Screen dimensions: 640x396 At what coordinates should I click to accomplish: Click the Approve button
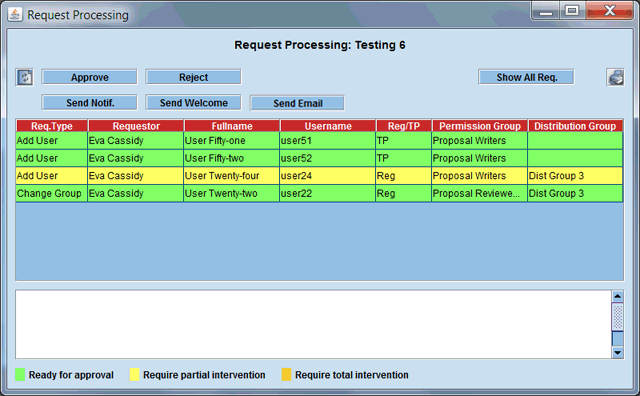[x=89, y=77]
